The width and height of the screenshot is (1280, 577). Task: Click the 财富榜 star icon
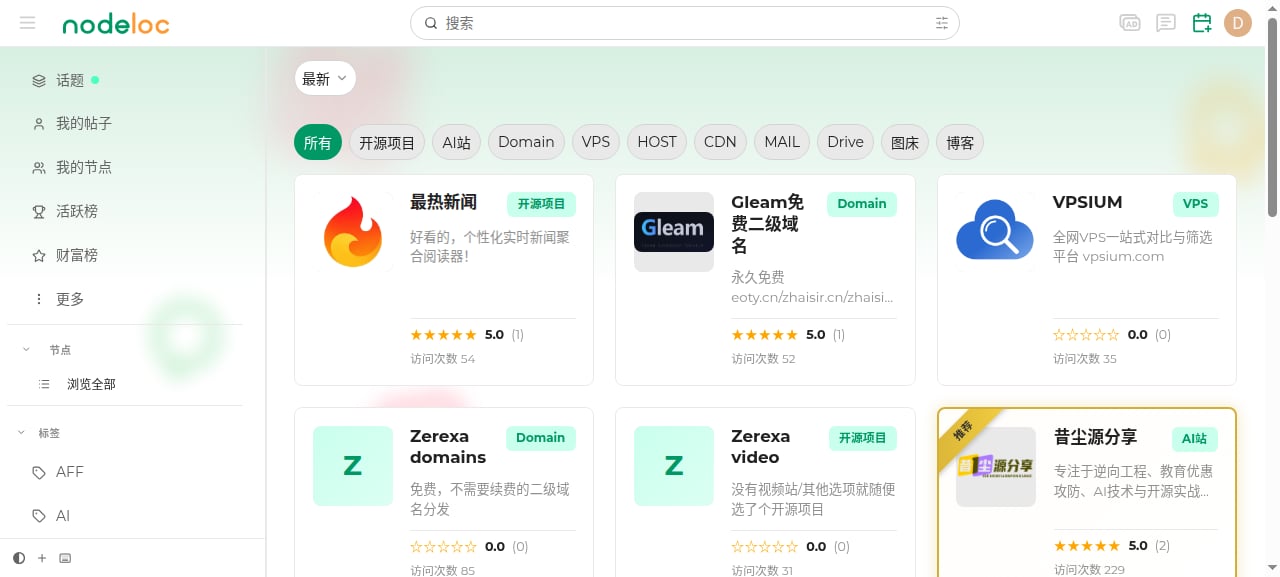tap(39, 256)
